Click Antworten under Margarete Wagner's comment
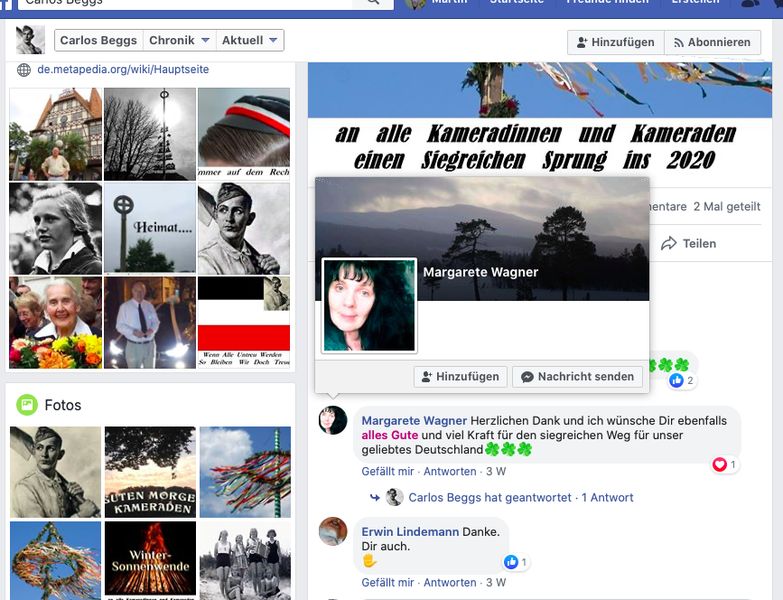Image resolution: width=783 pixels, height=600 pixels. coord(448,471)
